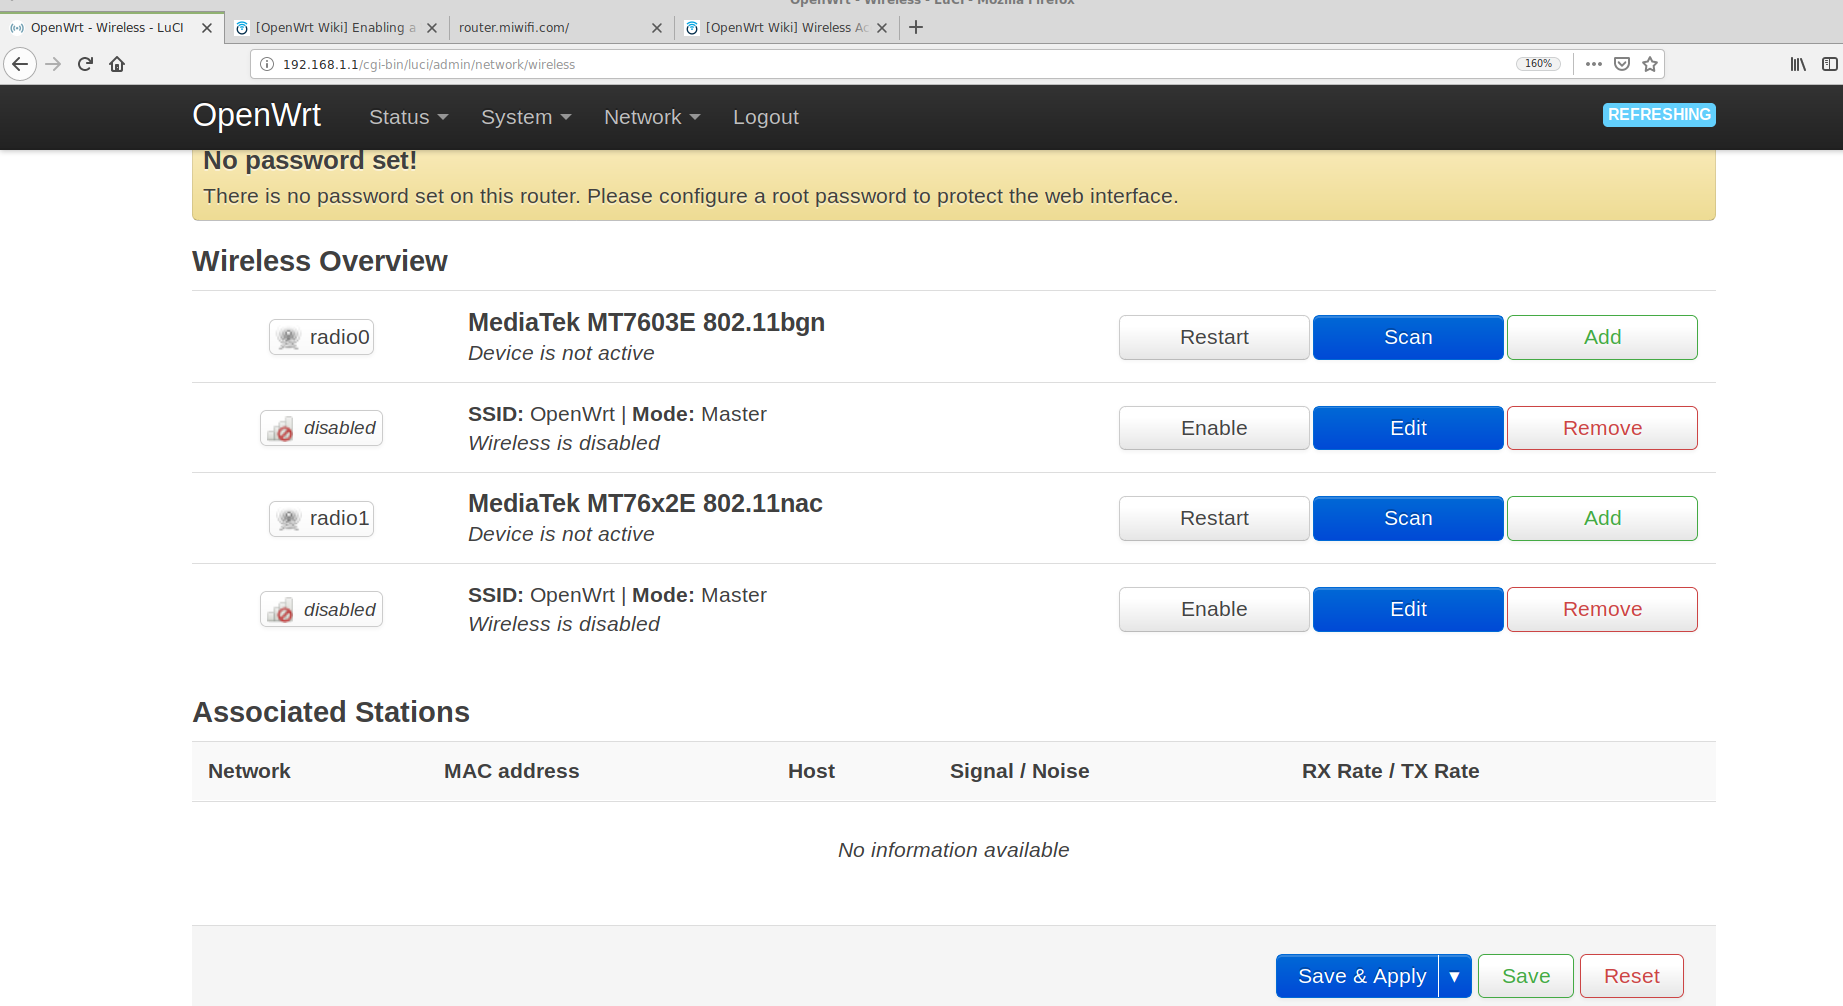Add a wireless network to radio1
Image resolution: width=1843 pixels, height=1006 pixels.
pyautogui.click(x=1602, y=518)
